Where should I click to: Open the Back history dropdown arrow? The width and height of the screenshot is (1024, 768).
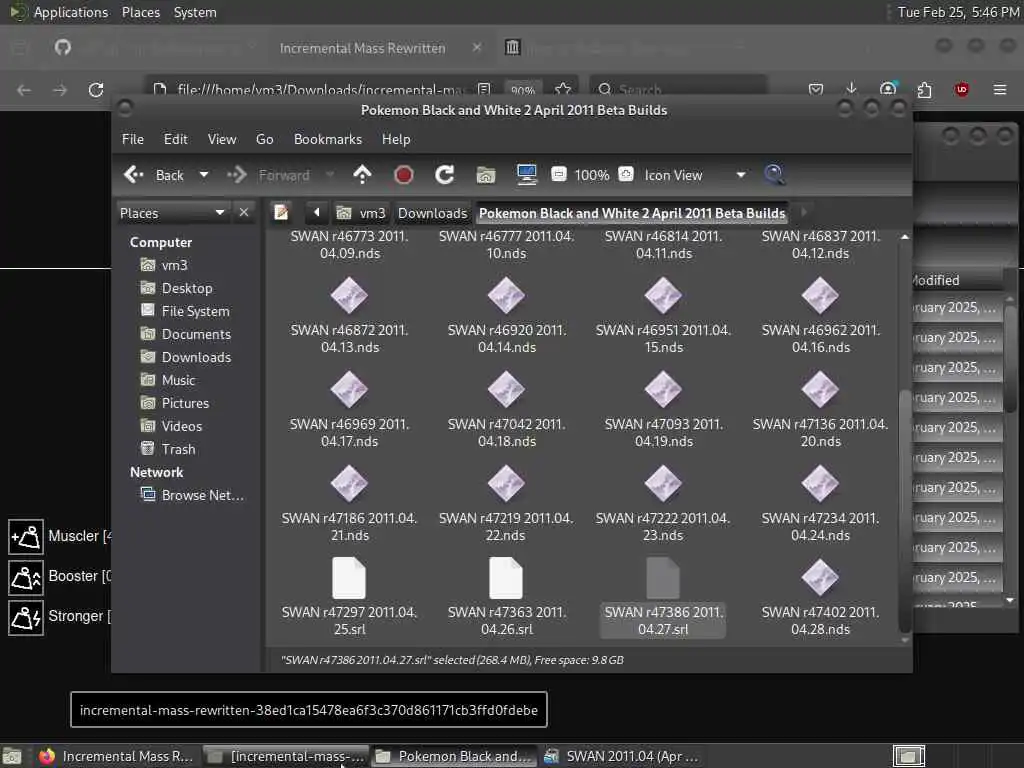(204, 174)
